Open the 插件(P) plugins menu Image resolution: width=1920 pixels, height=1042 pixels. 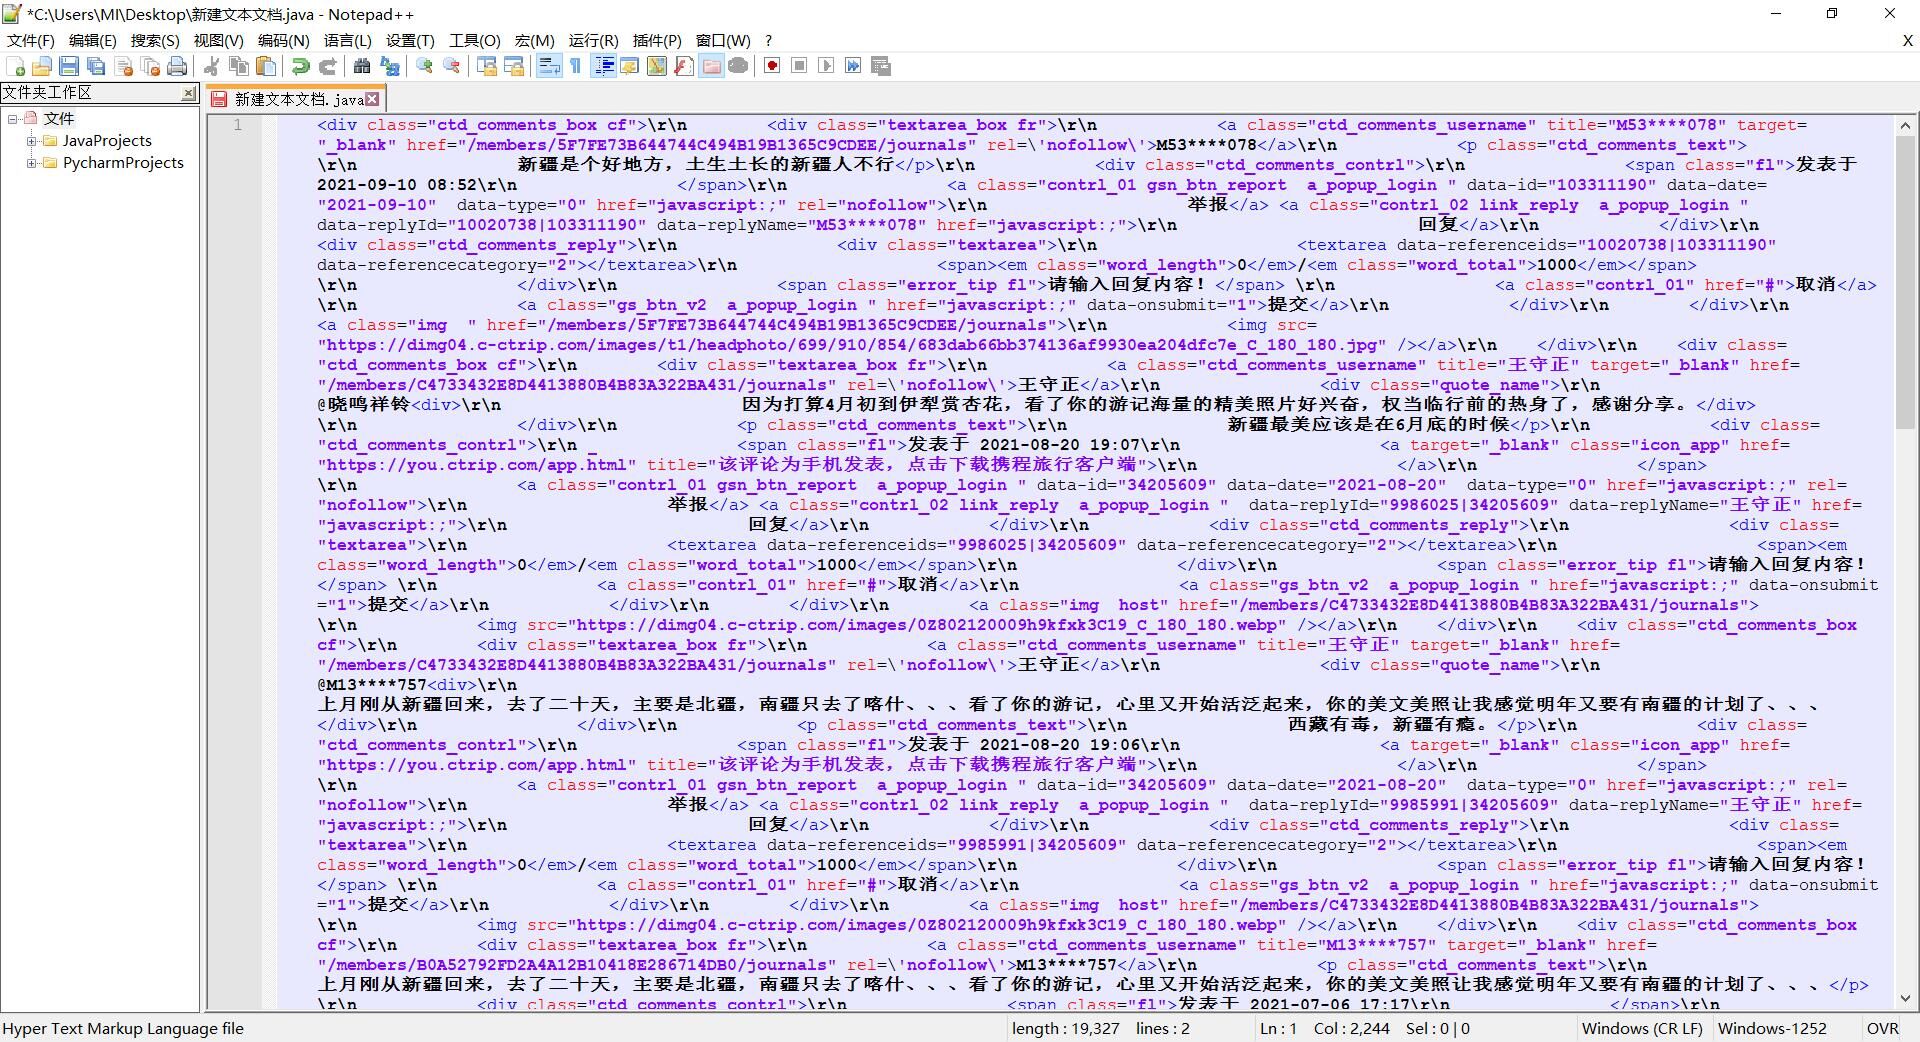coord(657,40)
